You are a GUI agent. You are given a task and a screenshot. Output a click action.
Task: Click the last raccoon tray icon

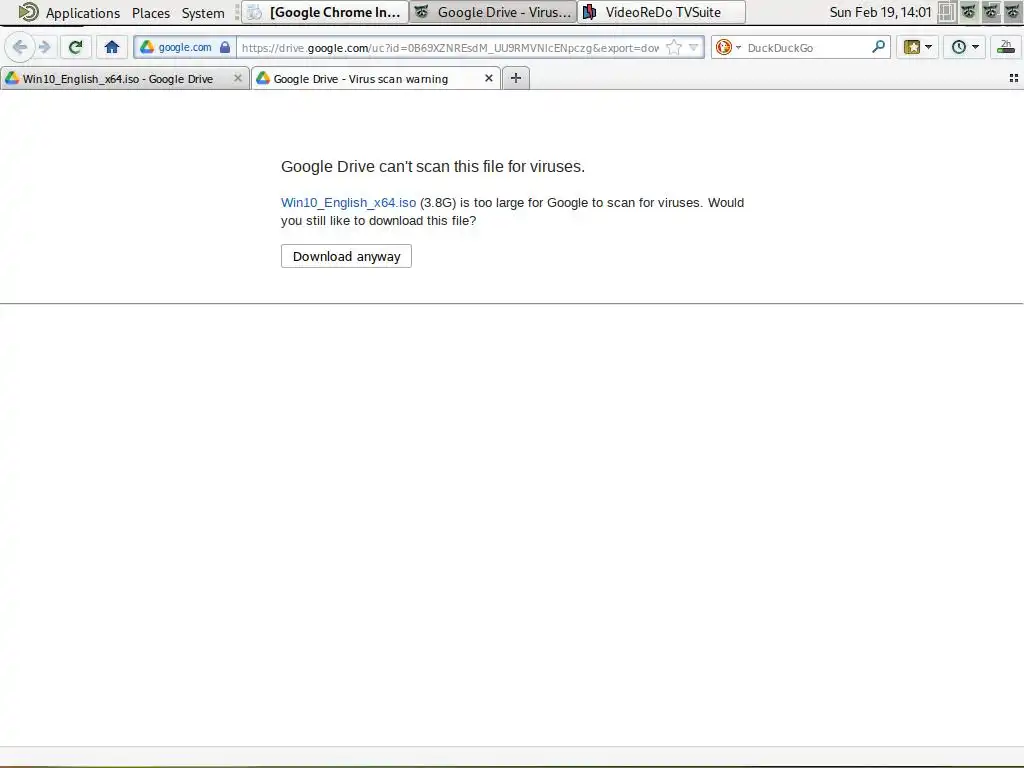point(1013,12)
